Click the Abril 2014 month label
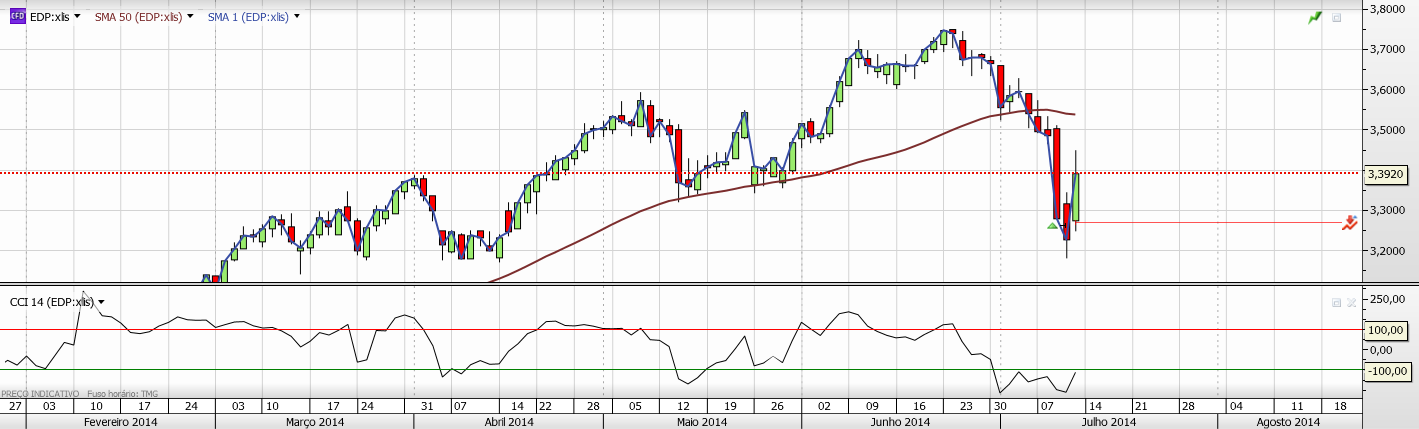 pyautogui.click(x=508, y=422)
